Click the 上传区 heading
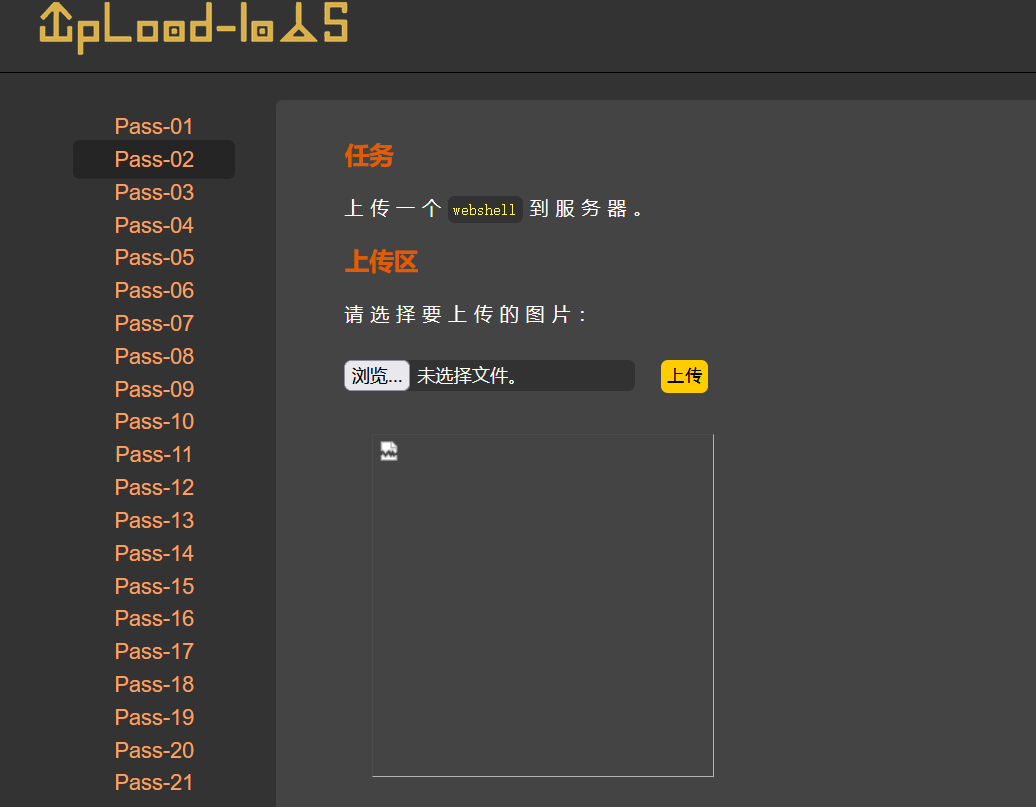Screen dimensions: 1036x807 point(381,262)
